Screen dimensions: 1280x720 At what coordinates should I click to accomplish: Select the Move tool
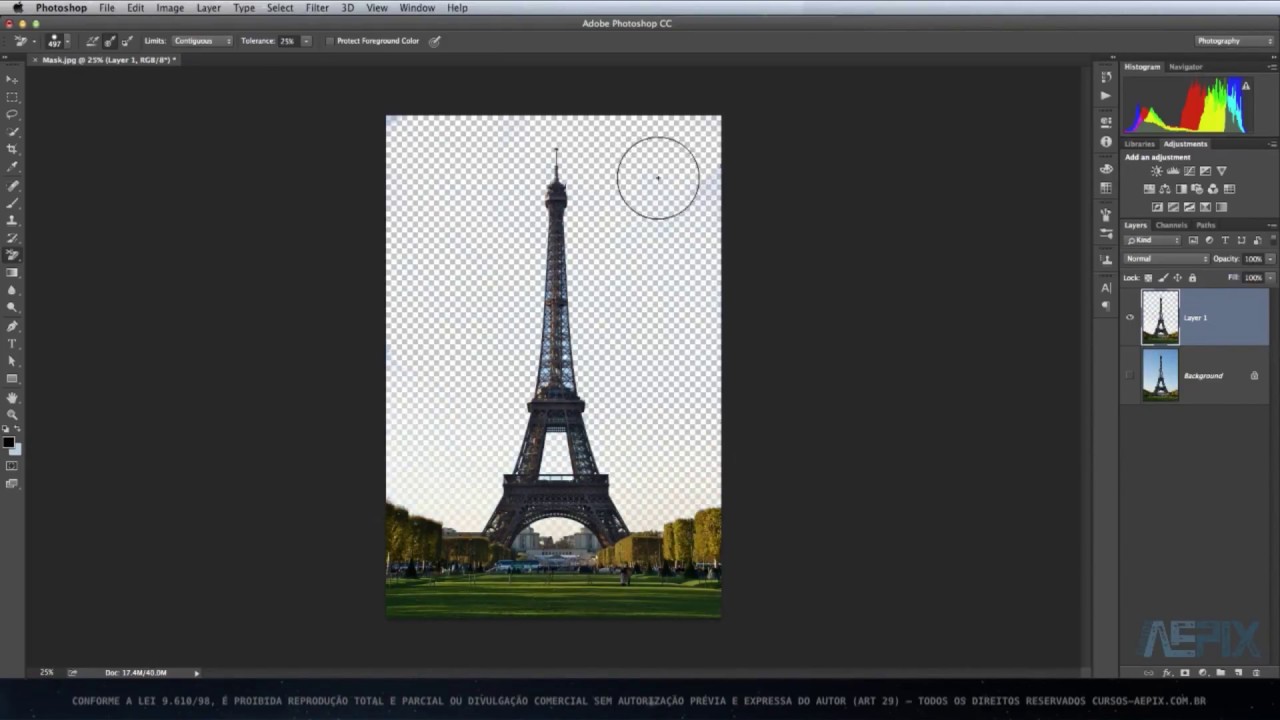[x=12, y=79]
